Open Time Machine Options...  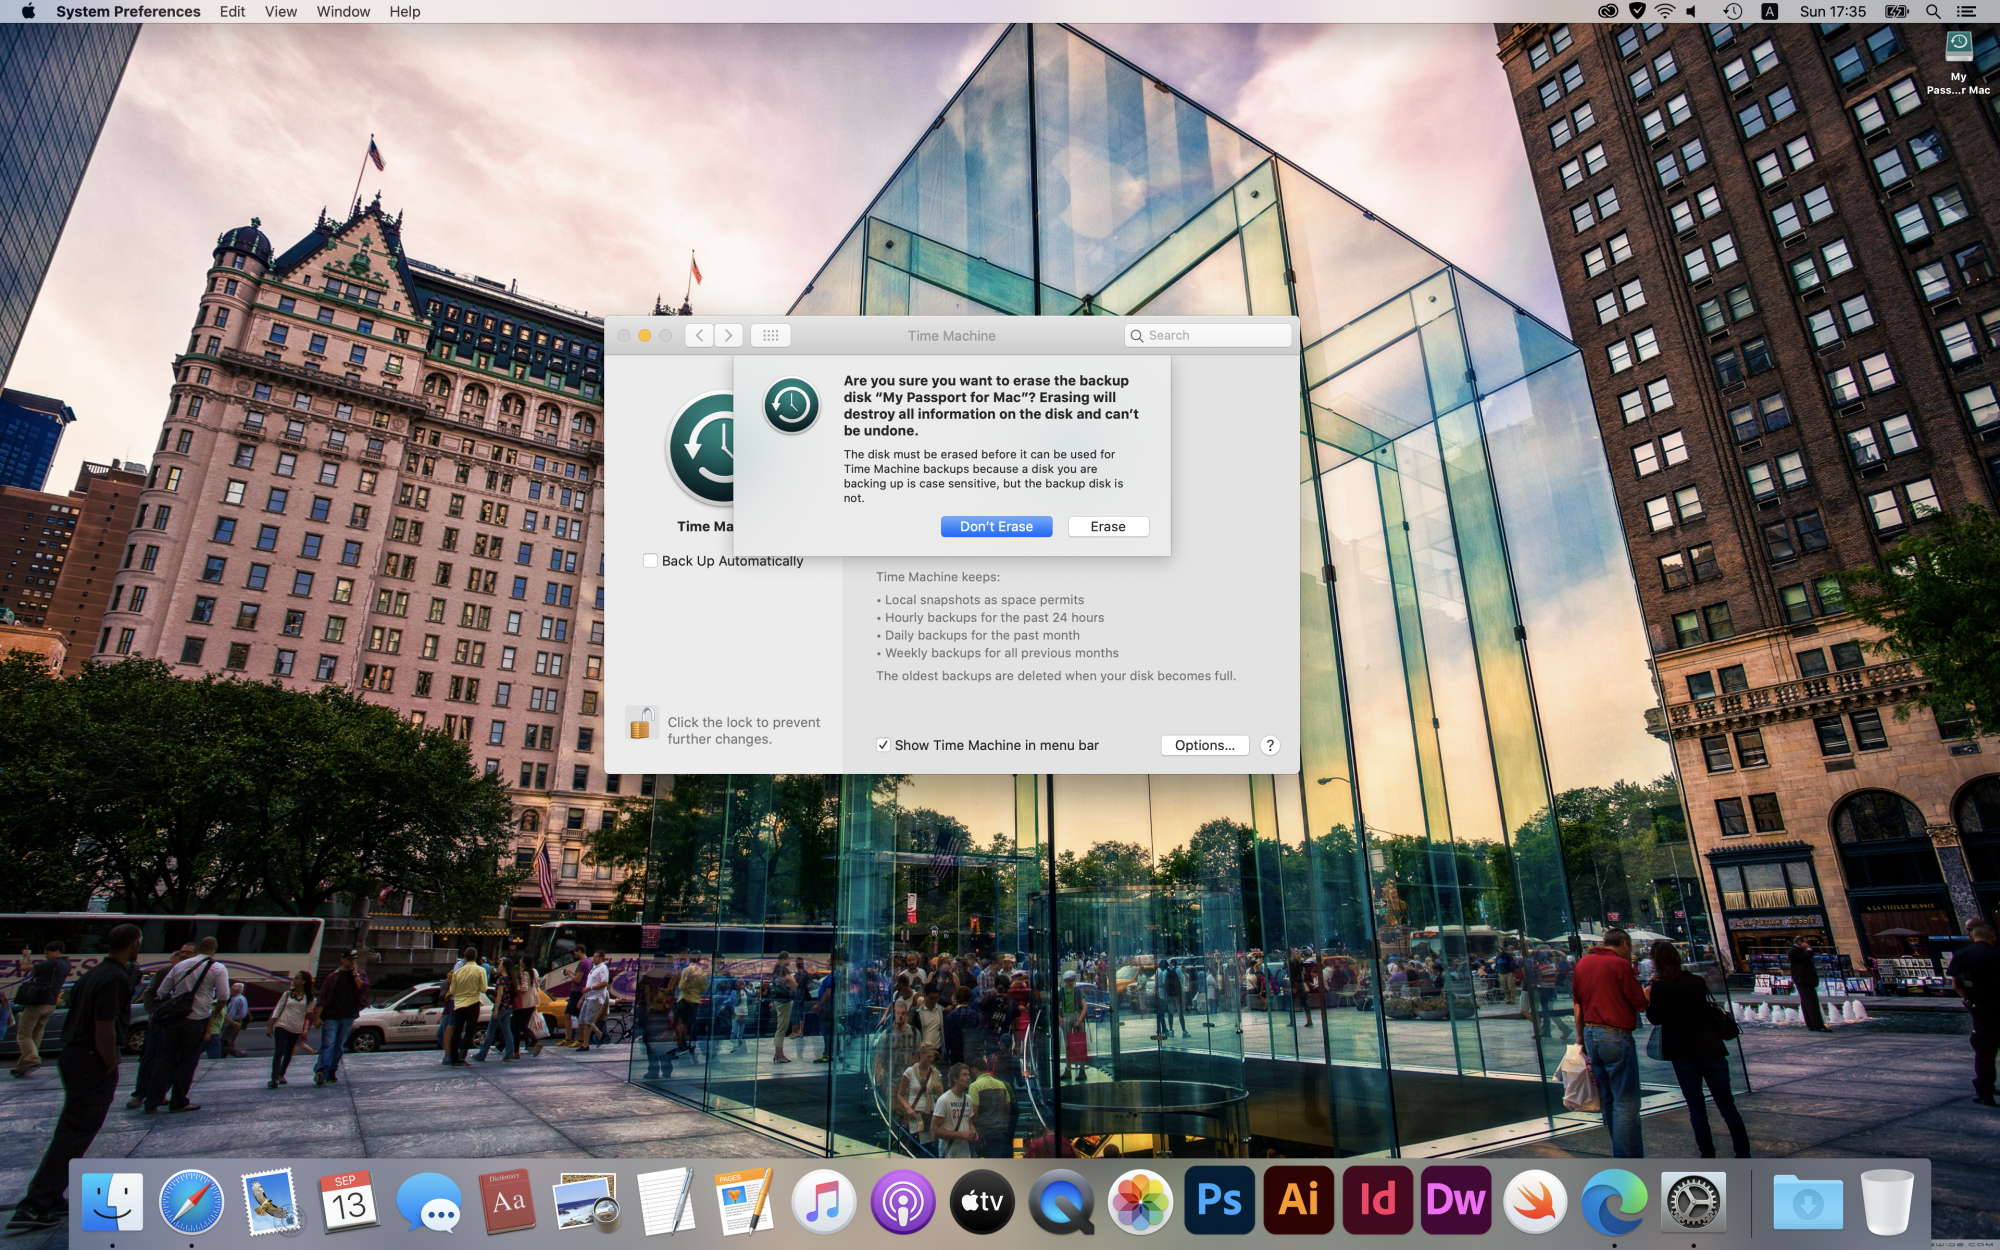click(1205, 745)
